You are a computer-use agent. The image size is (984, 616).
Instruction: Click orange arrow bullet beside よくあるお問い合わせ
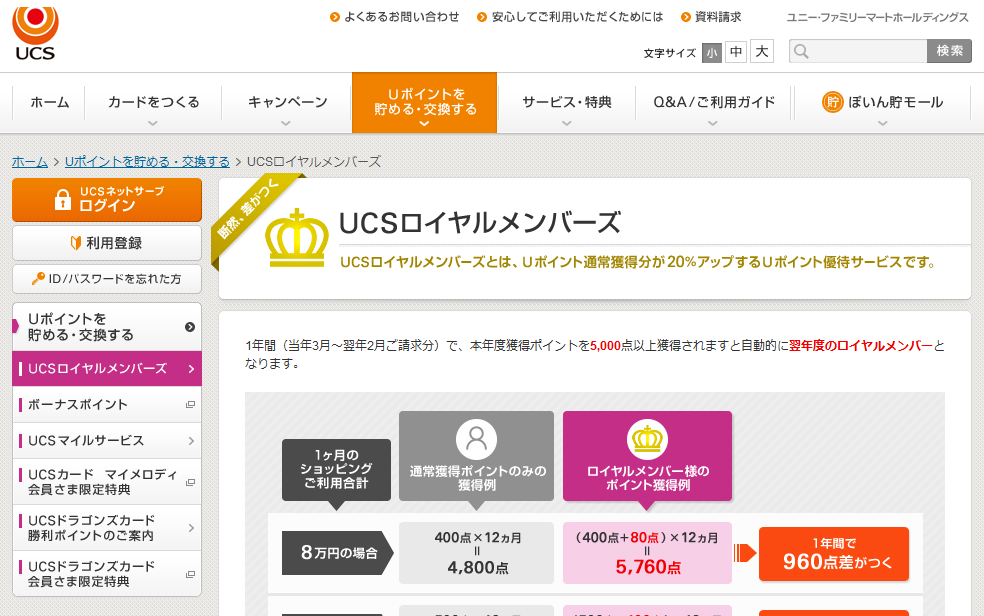[x=335, y=18]
